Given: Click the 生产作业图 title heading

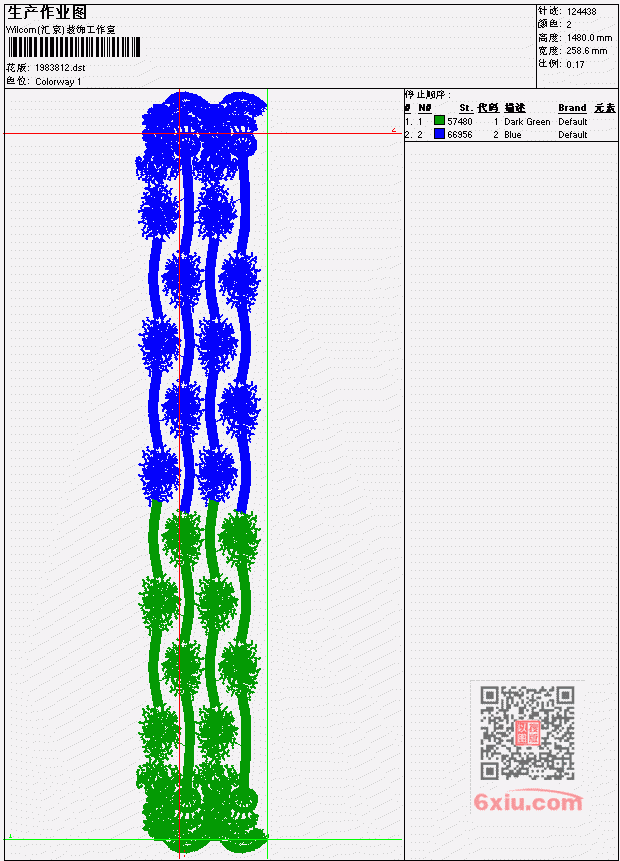Looking at the screenshot, I should click(47, 13).
